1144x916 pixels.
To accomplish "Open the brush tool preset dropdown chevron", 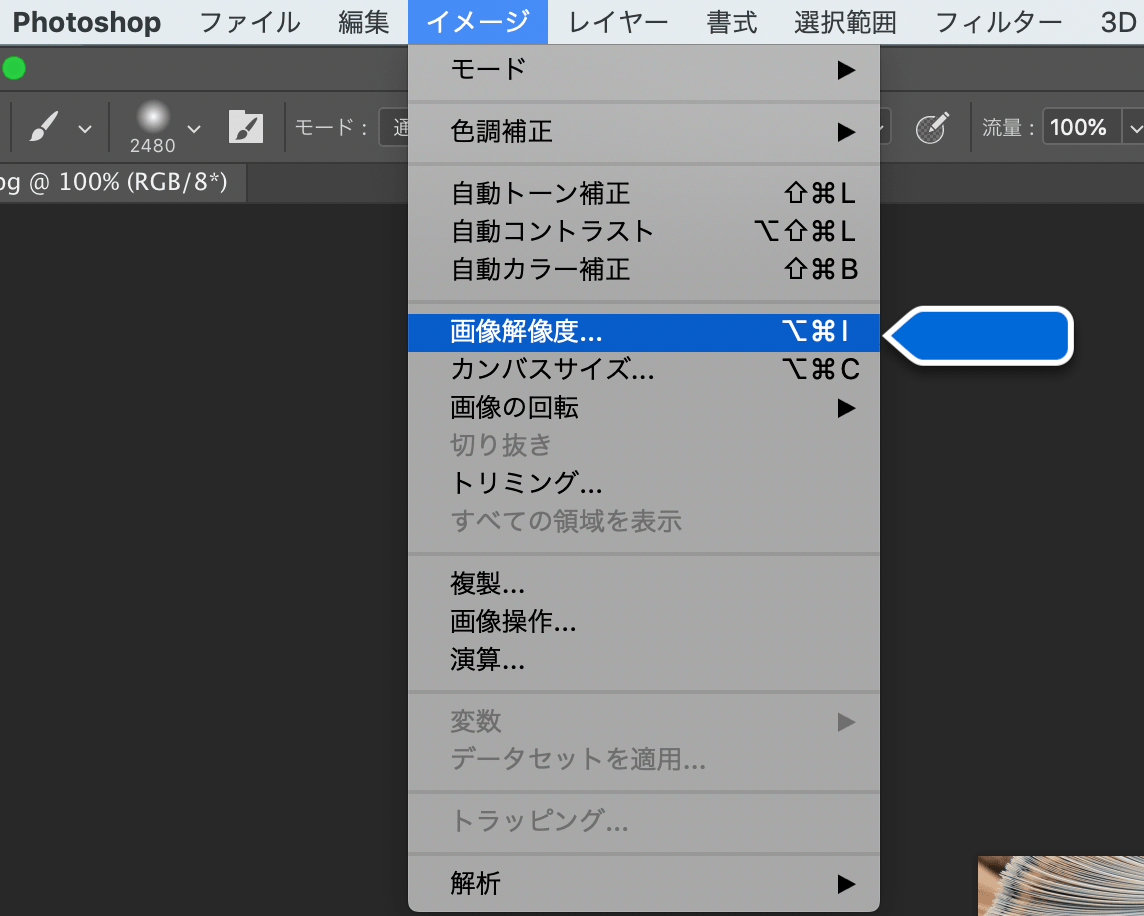I will tap(85, 129).
